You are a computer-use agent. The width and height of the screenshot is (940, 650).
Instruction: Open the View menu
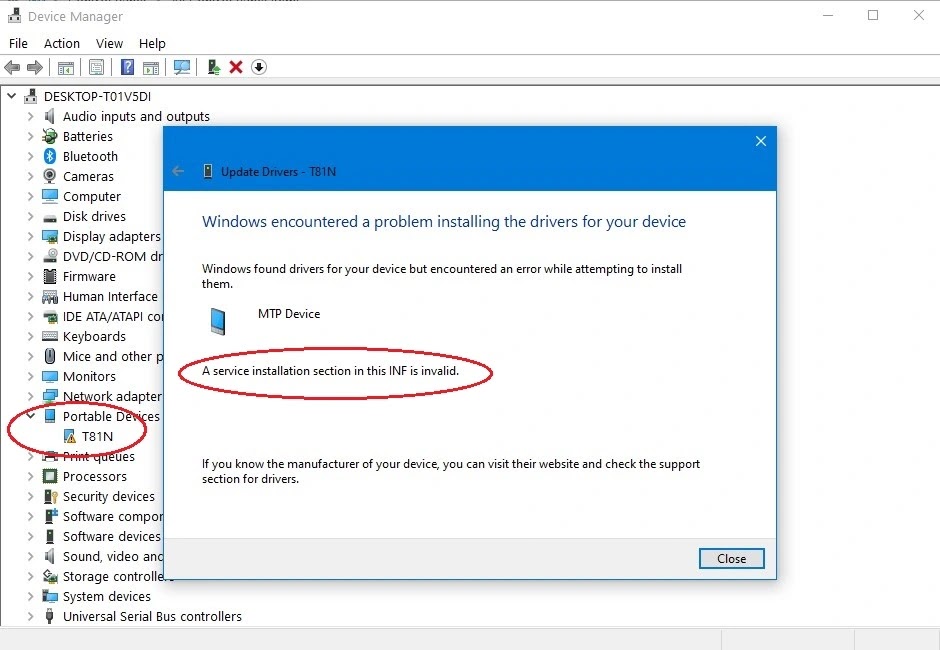coord(109,43)
